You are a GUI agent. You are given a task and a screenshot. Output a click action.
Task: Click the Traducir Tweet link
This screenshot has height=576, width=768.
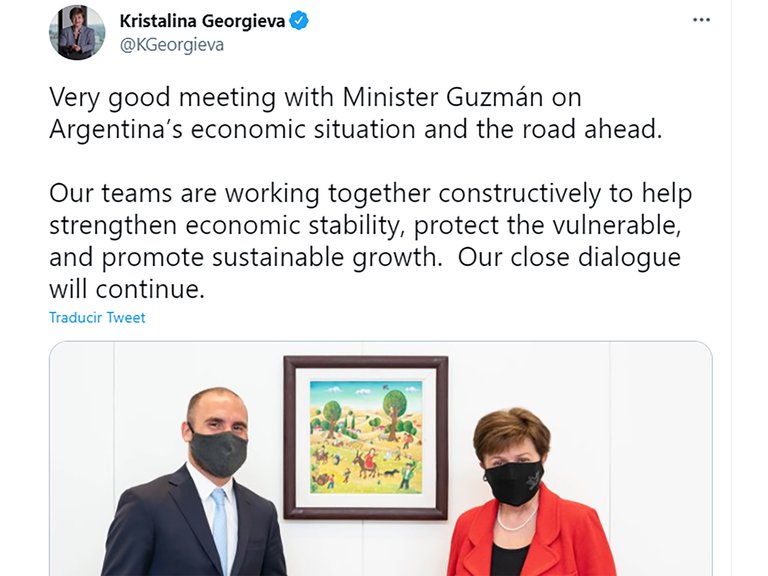97,317
